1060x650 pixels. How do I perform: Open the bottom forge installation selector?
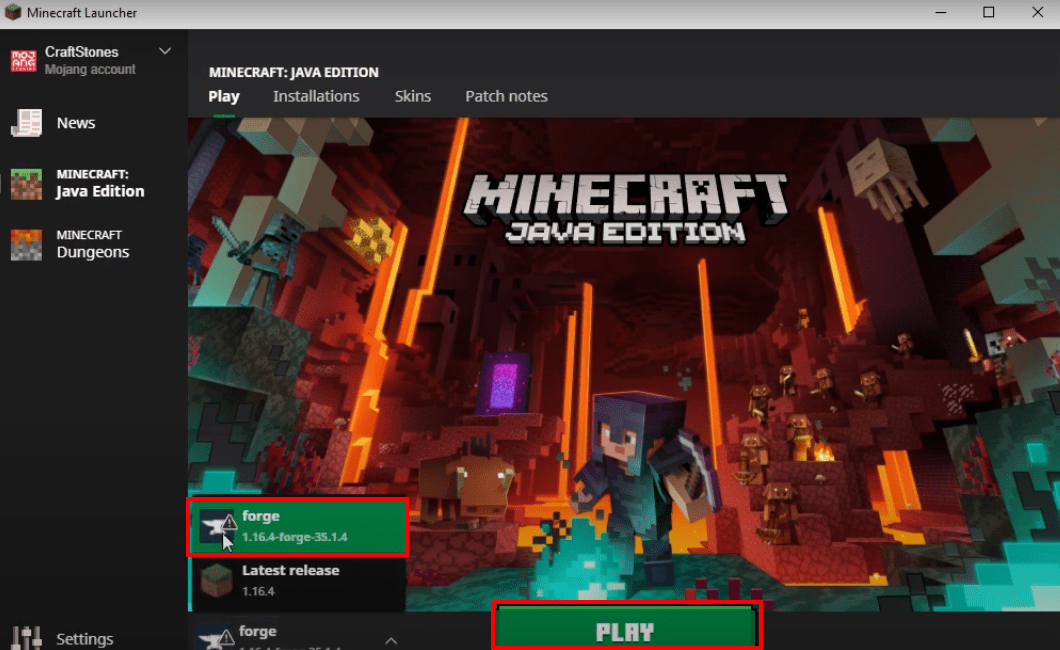[x=297, y=634]
